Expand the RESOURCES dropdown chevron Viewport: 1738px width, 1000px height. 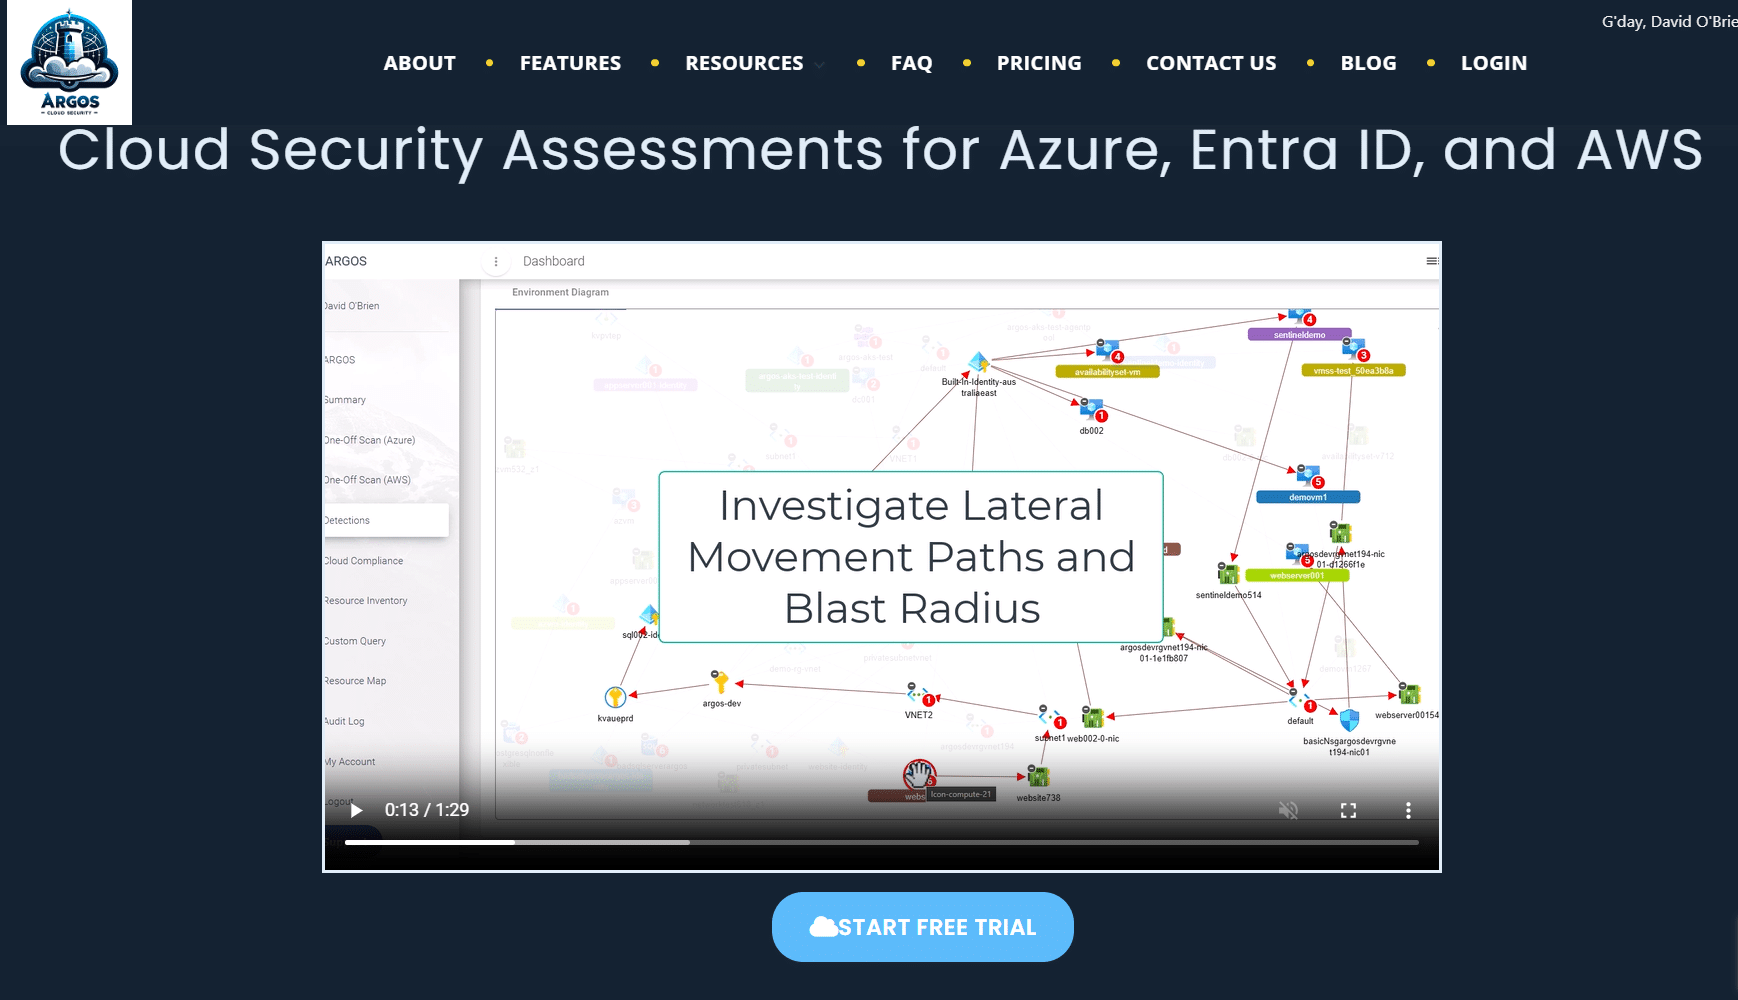(x=820, y=65)
